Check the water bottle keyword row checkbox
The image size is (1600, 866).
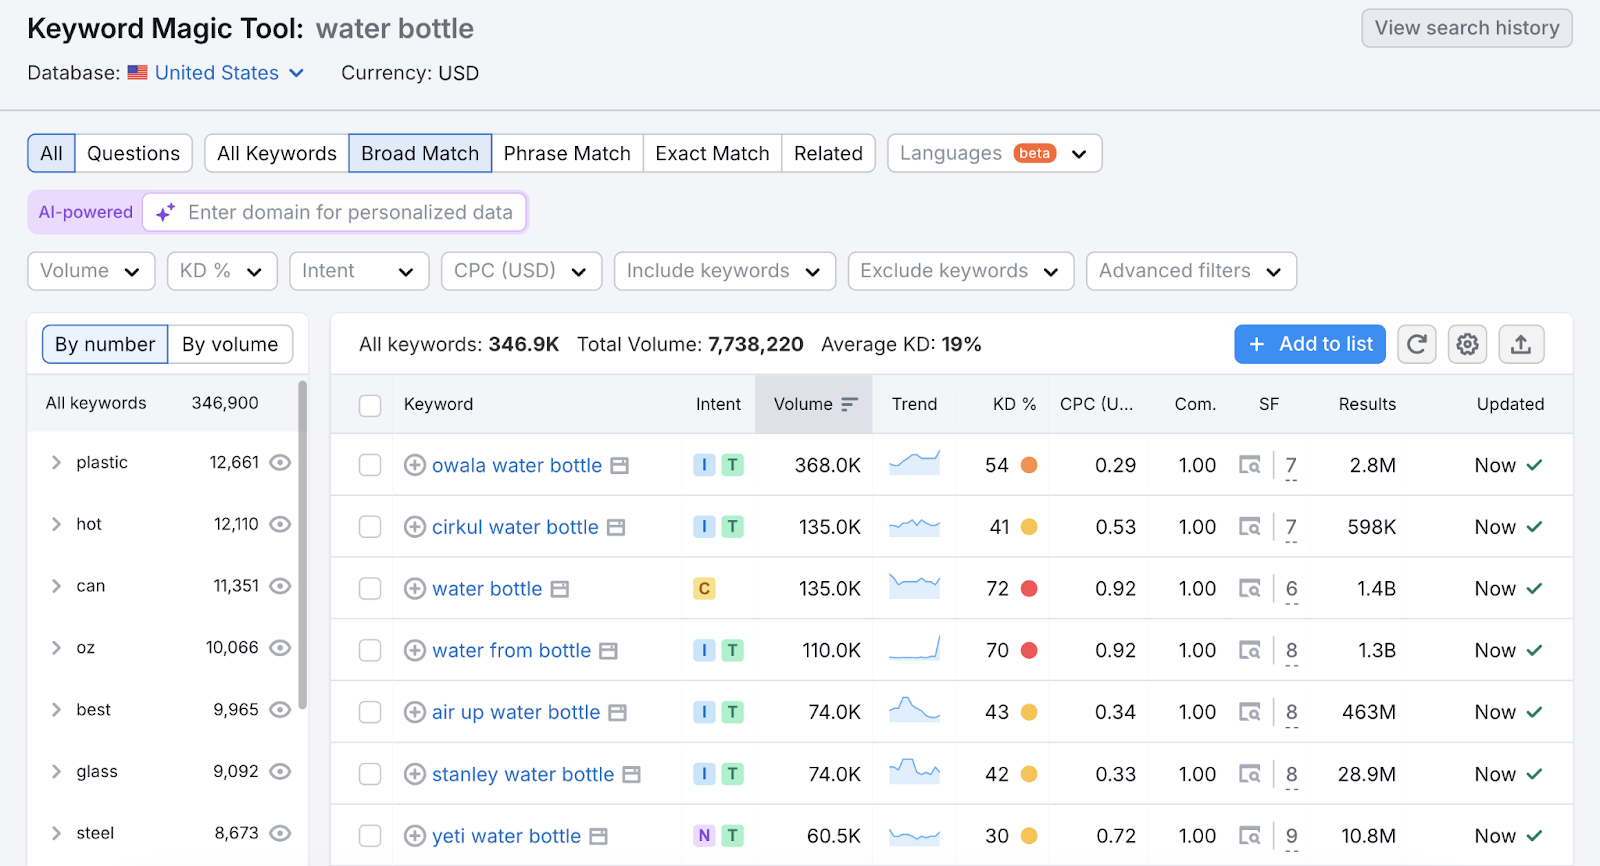coord(370,589)
